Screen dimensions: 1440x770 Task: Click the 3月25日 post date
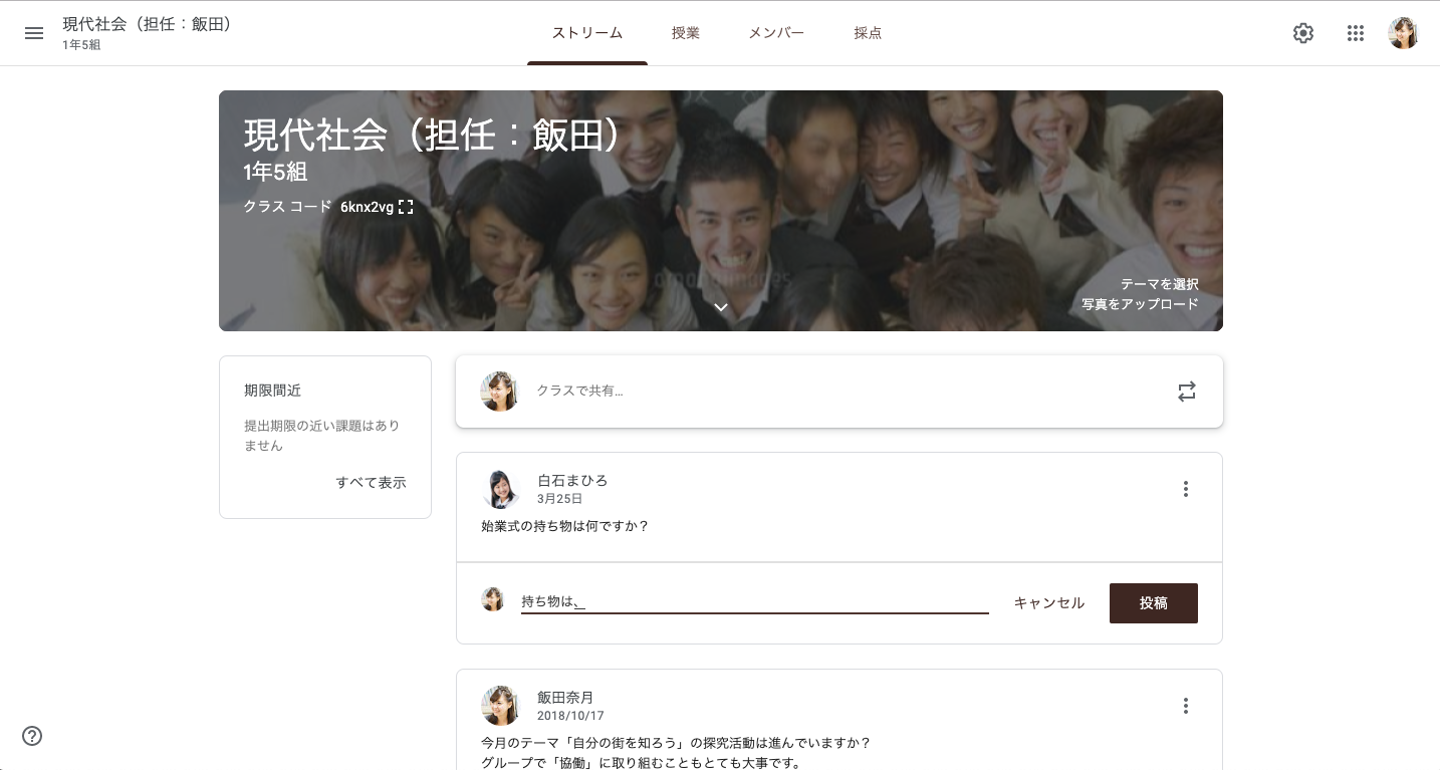(560, 499)
